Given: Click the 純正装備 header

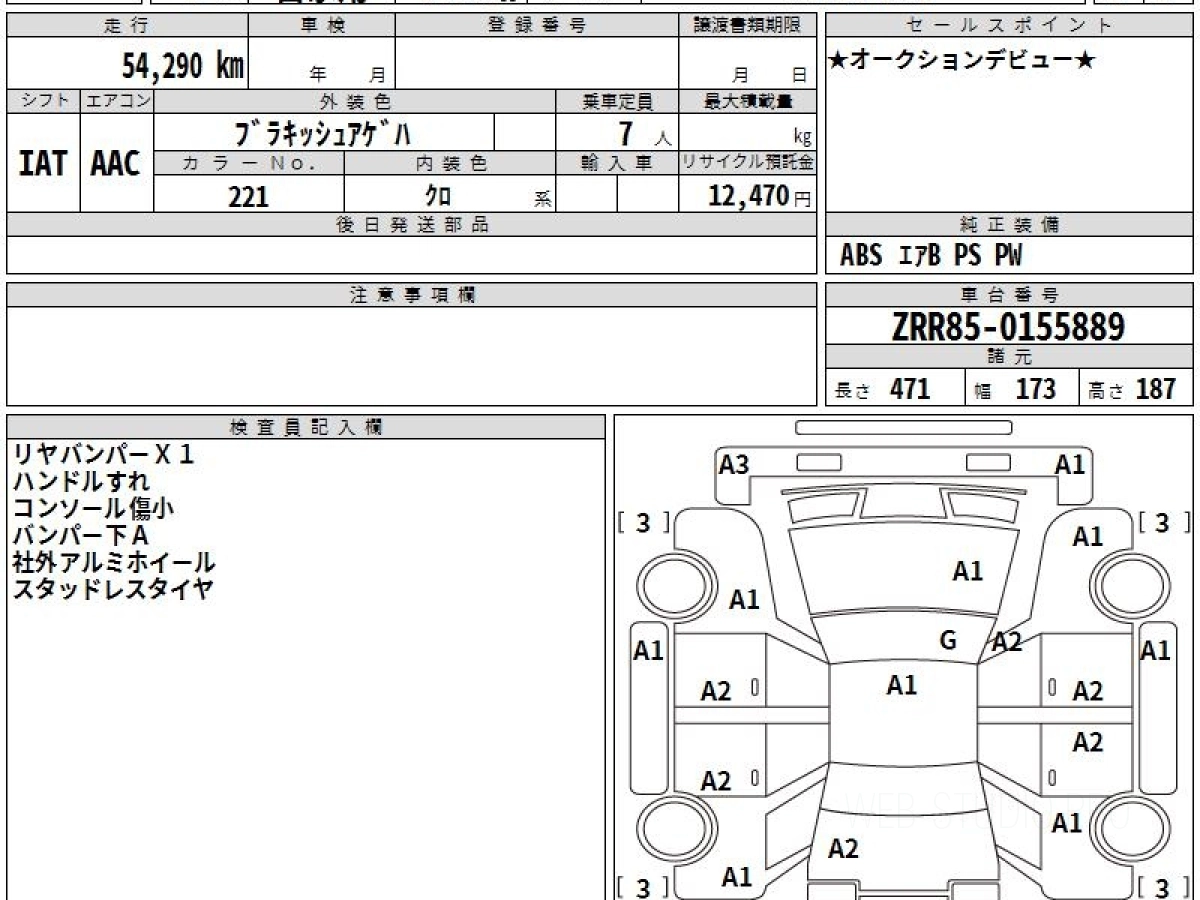Looking at the screenshot, I should click(x=1010, y=225).
